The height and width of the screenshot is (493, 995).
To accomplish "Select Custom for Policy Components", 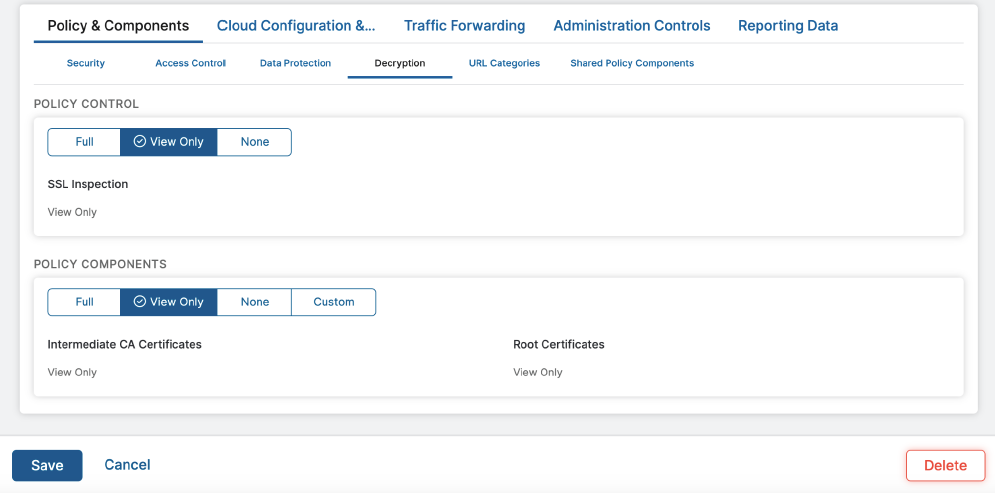I will pyautogui.click(x=334, y=302).
